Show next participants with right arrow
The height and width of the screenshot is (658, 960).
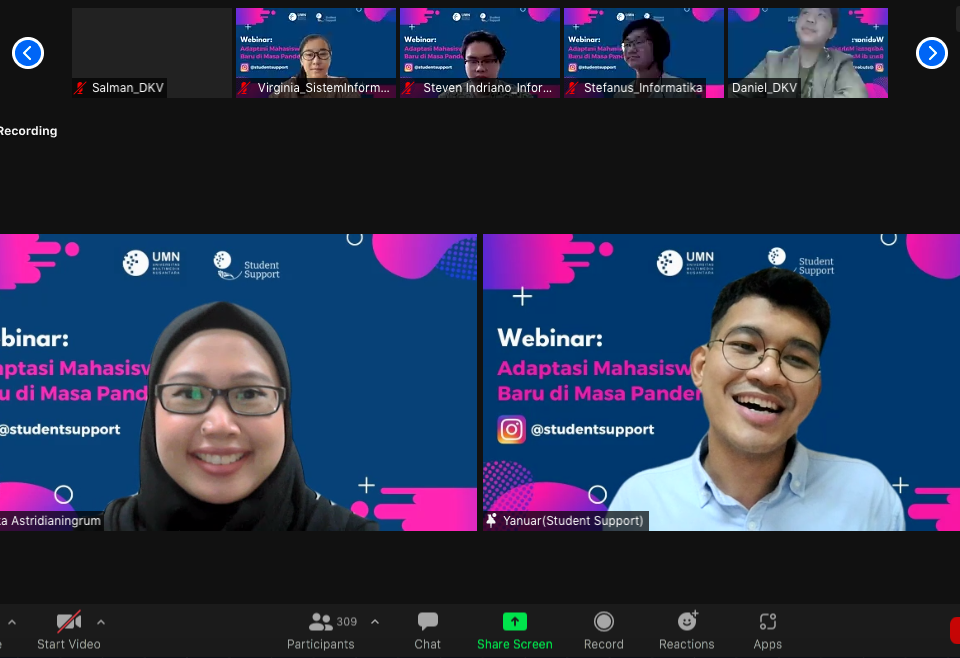tap(931, 53)
